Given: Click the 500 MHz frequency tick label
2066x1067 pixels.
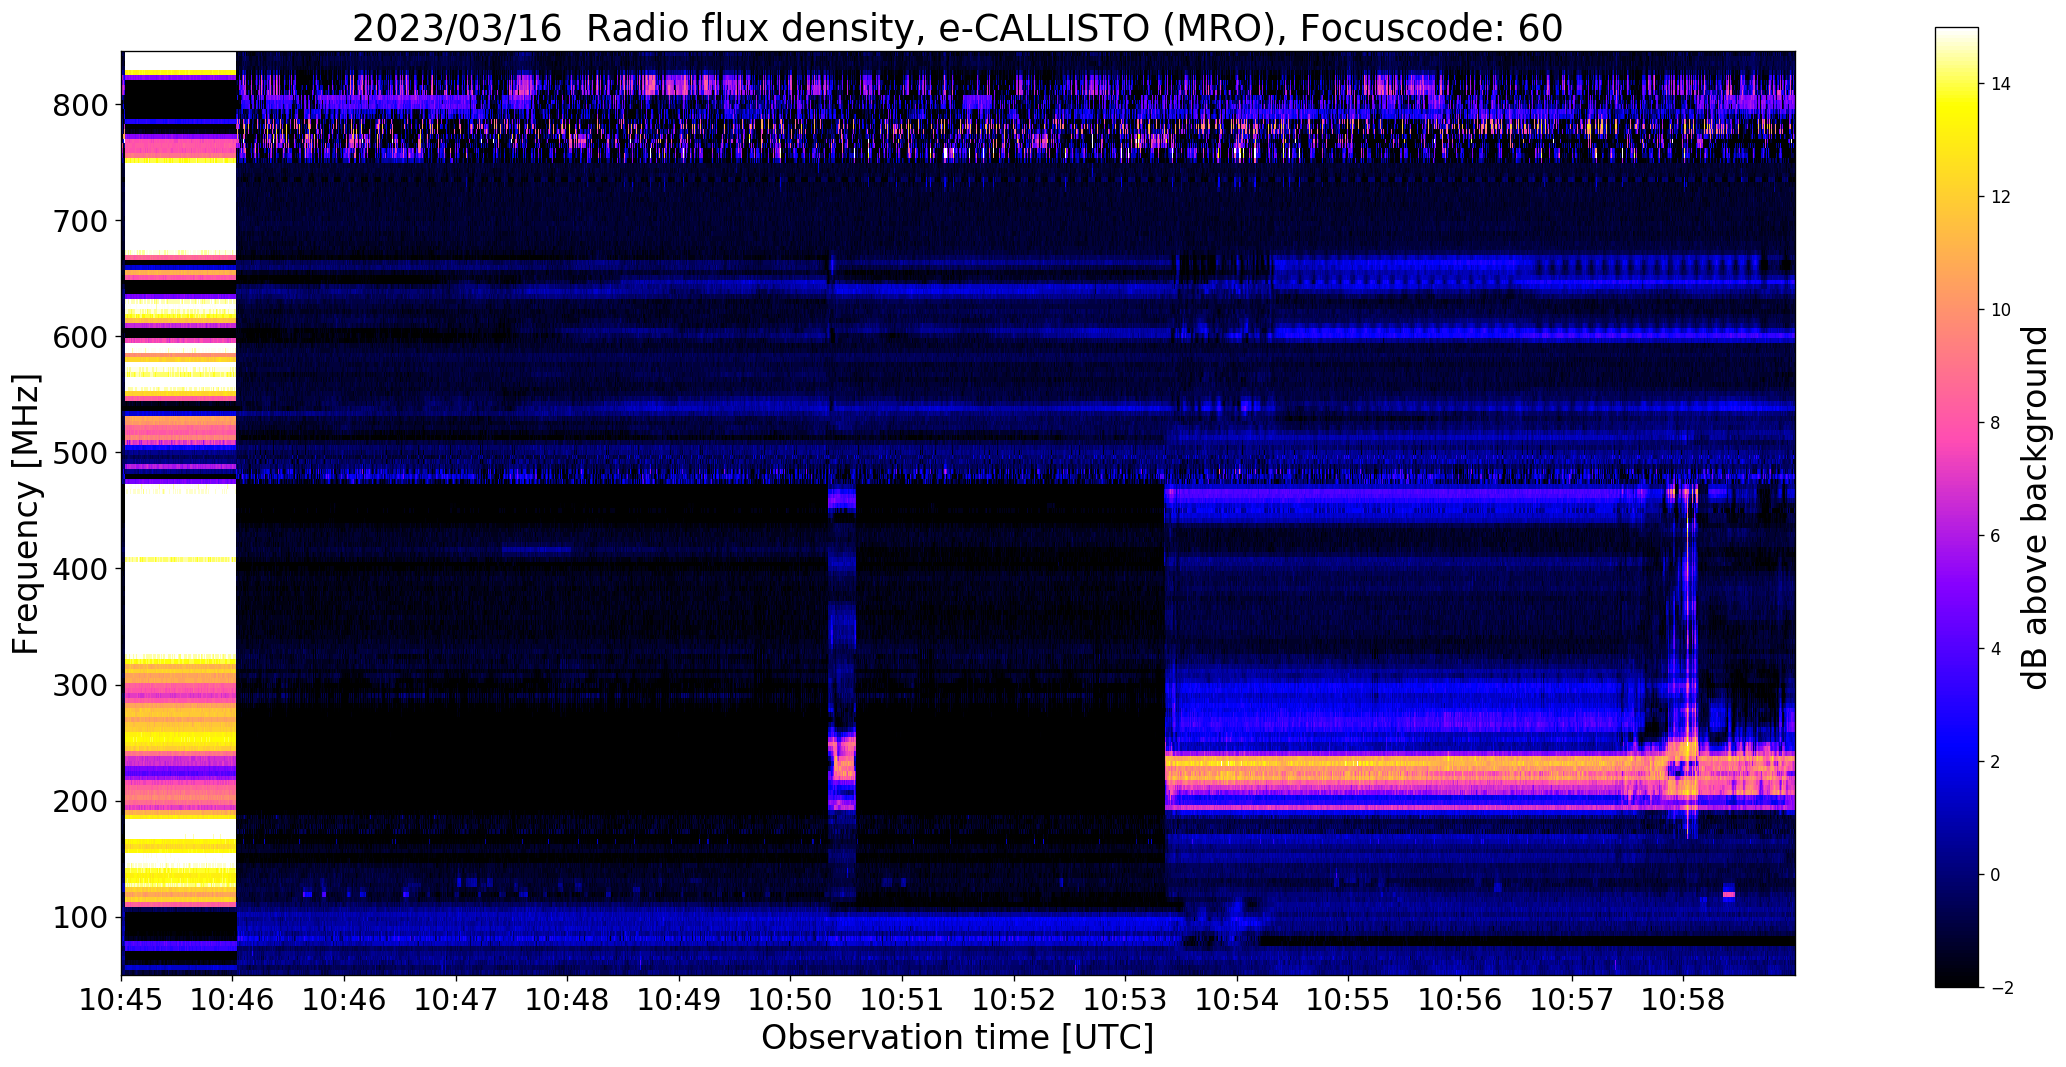Looking at the screenshot, I should click(x=81, y=453).
